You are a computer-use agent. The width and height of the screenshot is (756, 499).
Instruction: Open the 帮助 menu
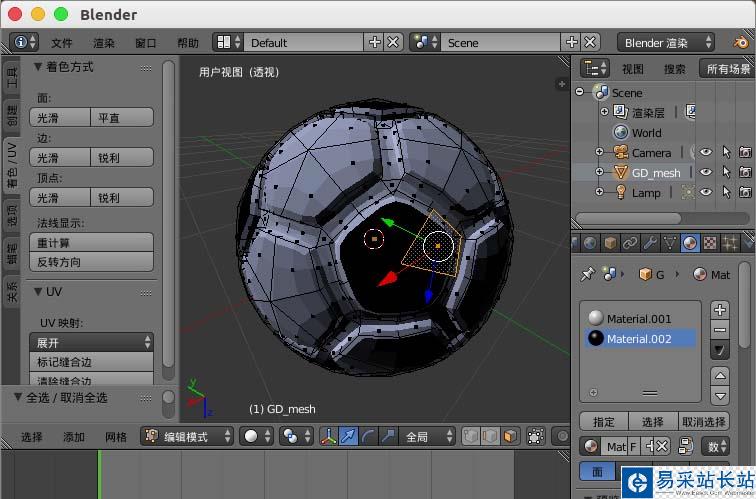(188, 43)
